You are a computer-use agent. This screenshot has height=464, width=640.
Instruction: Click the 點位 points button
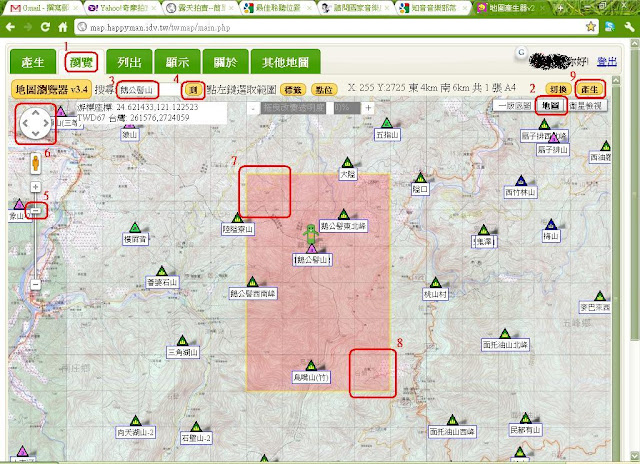pyautogui.click(x=324, y=89)
